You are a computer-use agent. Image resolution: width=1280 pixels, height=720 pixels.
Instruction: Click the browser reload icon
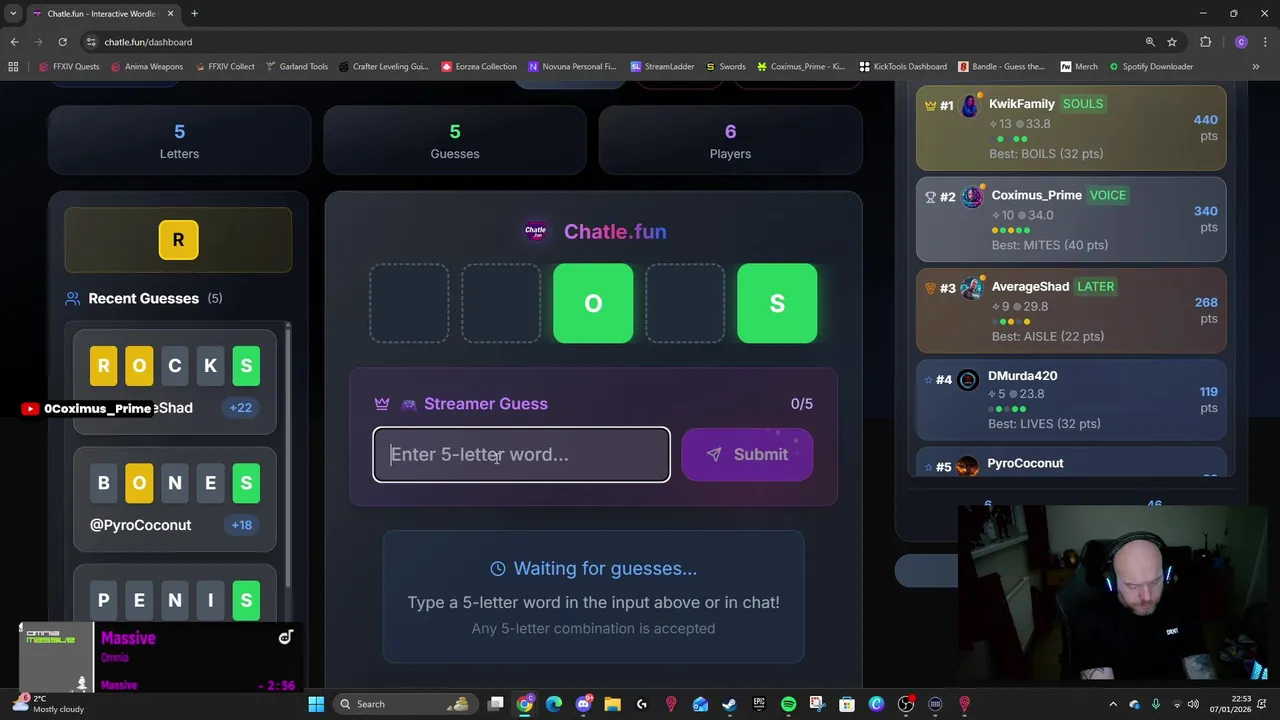[62, 42]
